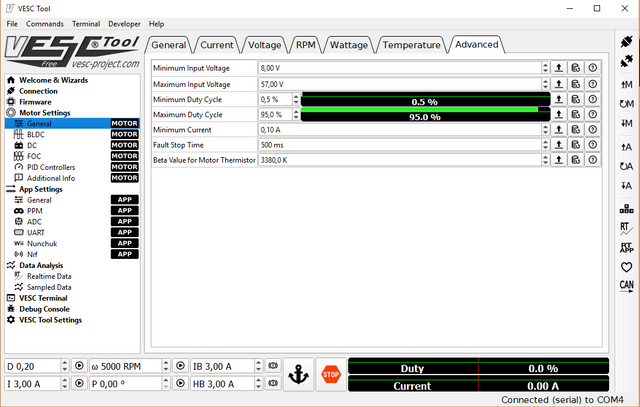Switch to the Voltage tab
Viewport: 640px width, 407px height.
tap(264, 45)
